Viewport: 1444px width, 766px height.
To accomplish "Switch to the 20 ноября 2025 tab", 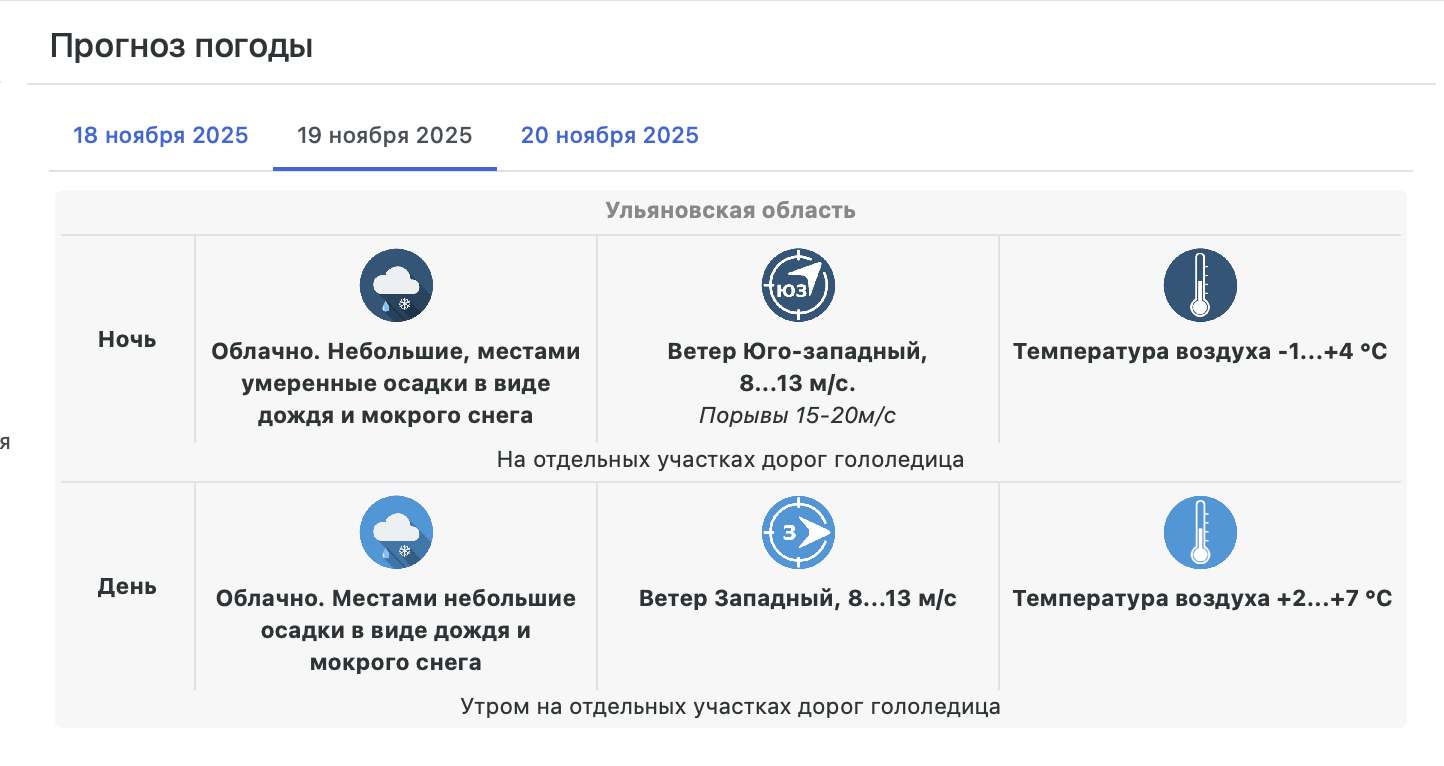I will click(609, 136).
